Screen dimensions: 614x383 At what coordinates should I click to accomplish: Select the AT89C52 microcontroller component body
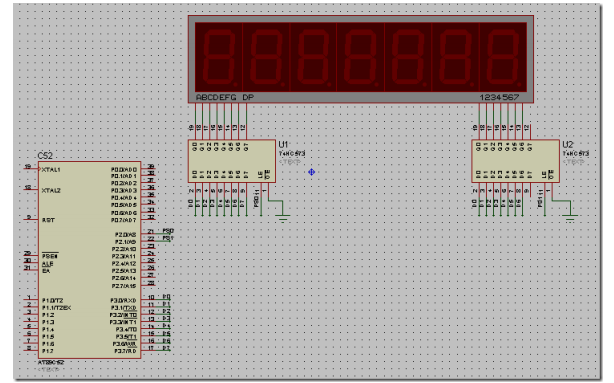tap(89, 260)
